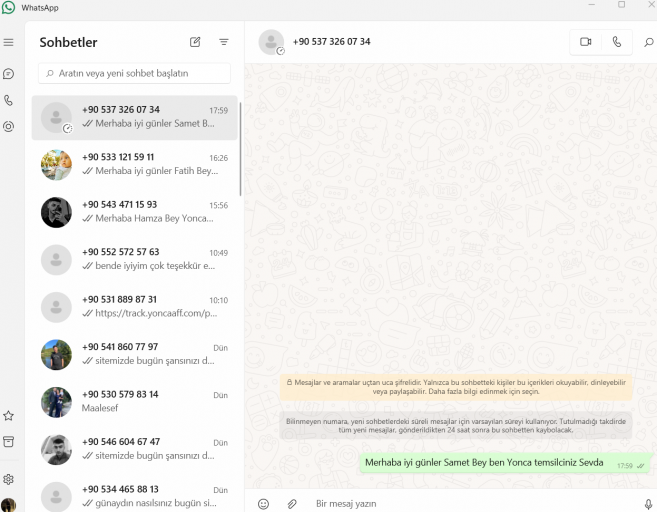The height and width of the screenshot is (512, 657).
Task: Click 'Maalesef' message preview
Action: point(100,408)
